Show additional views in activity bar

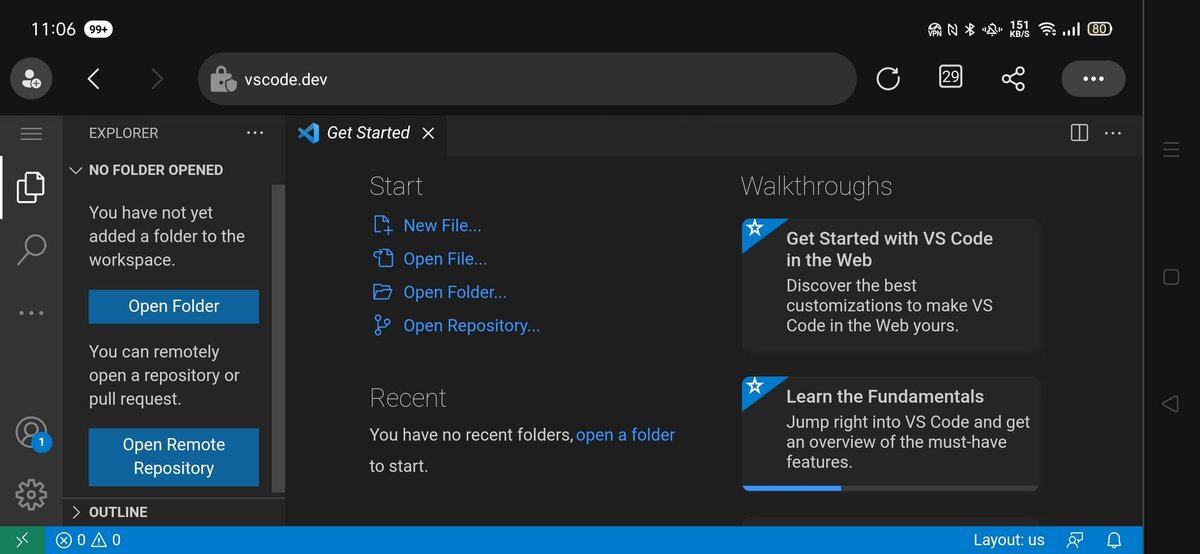click(x=31, y=313)
